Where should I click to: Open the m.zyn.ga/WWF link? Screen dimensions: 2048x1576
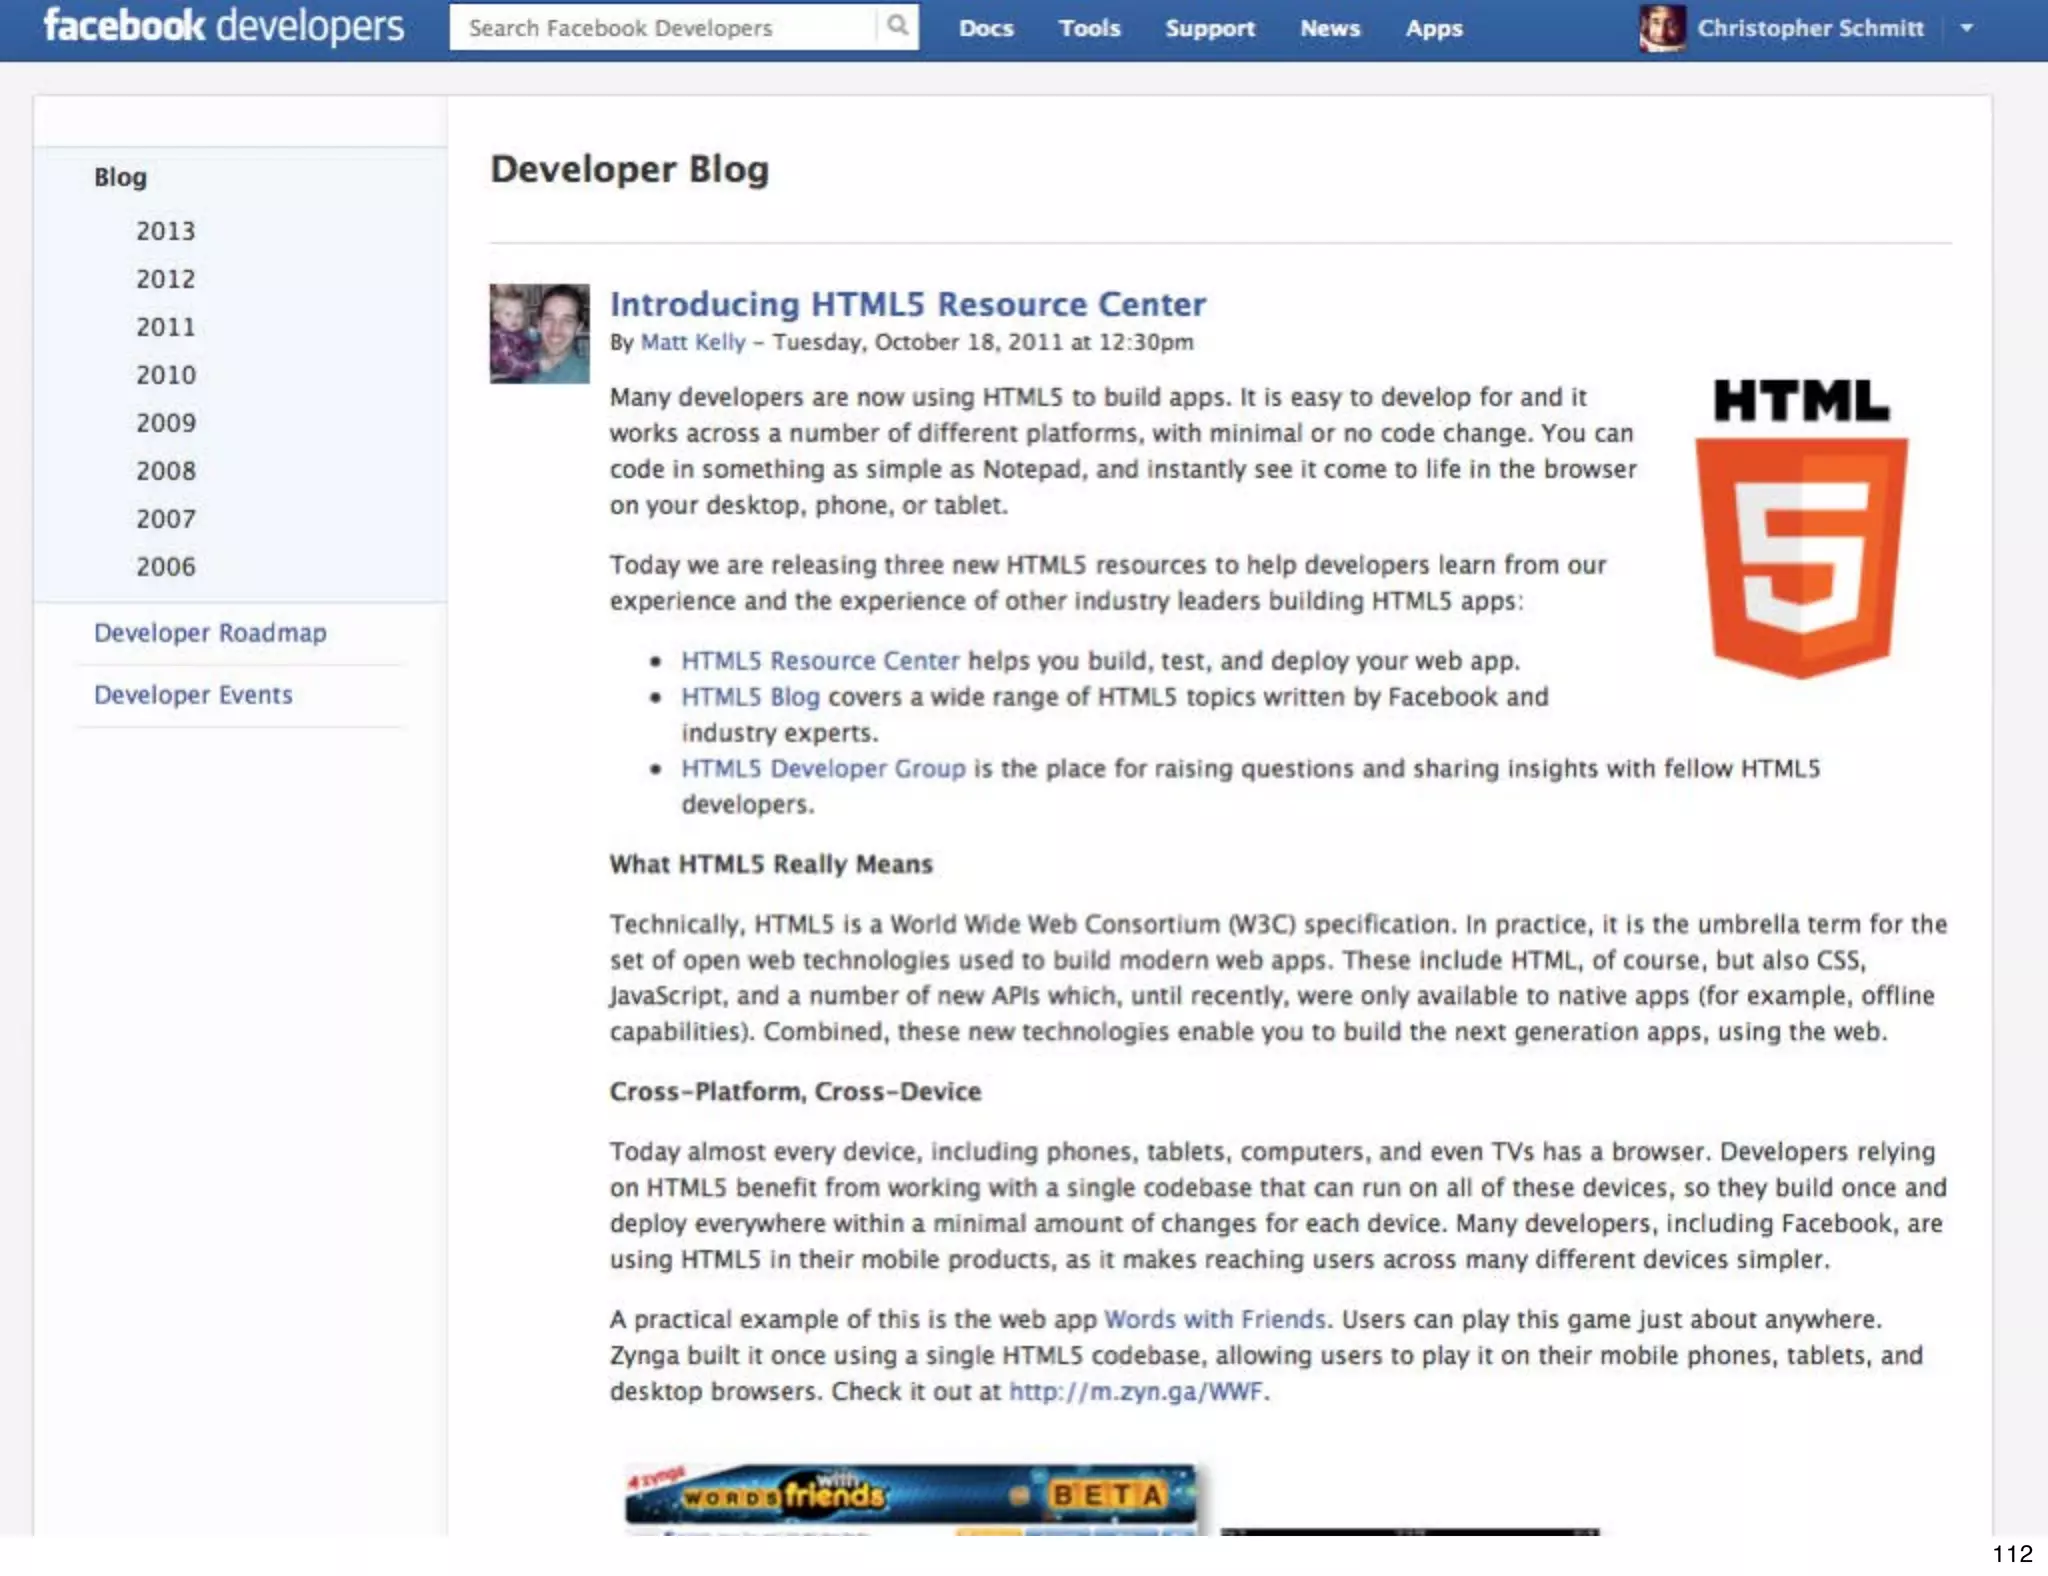click(1135, 1392)
